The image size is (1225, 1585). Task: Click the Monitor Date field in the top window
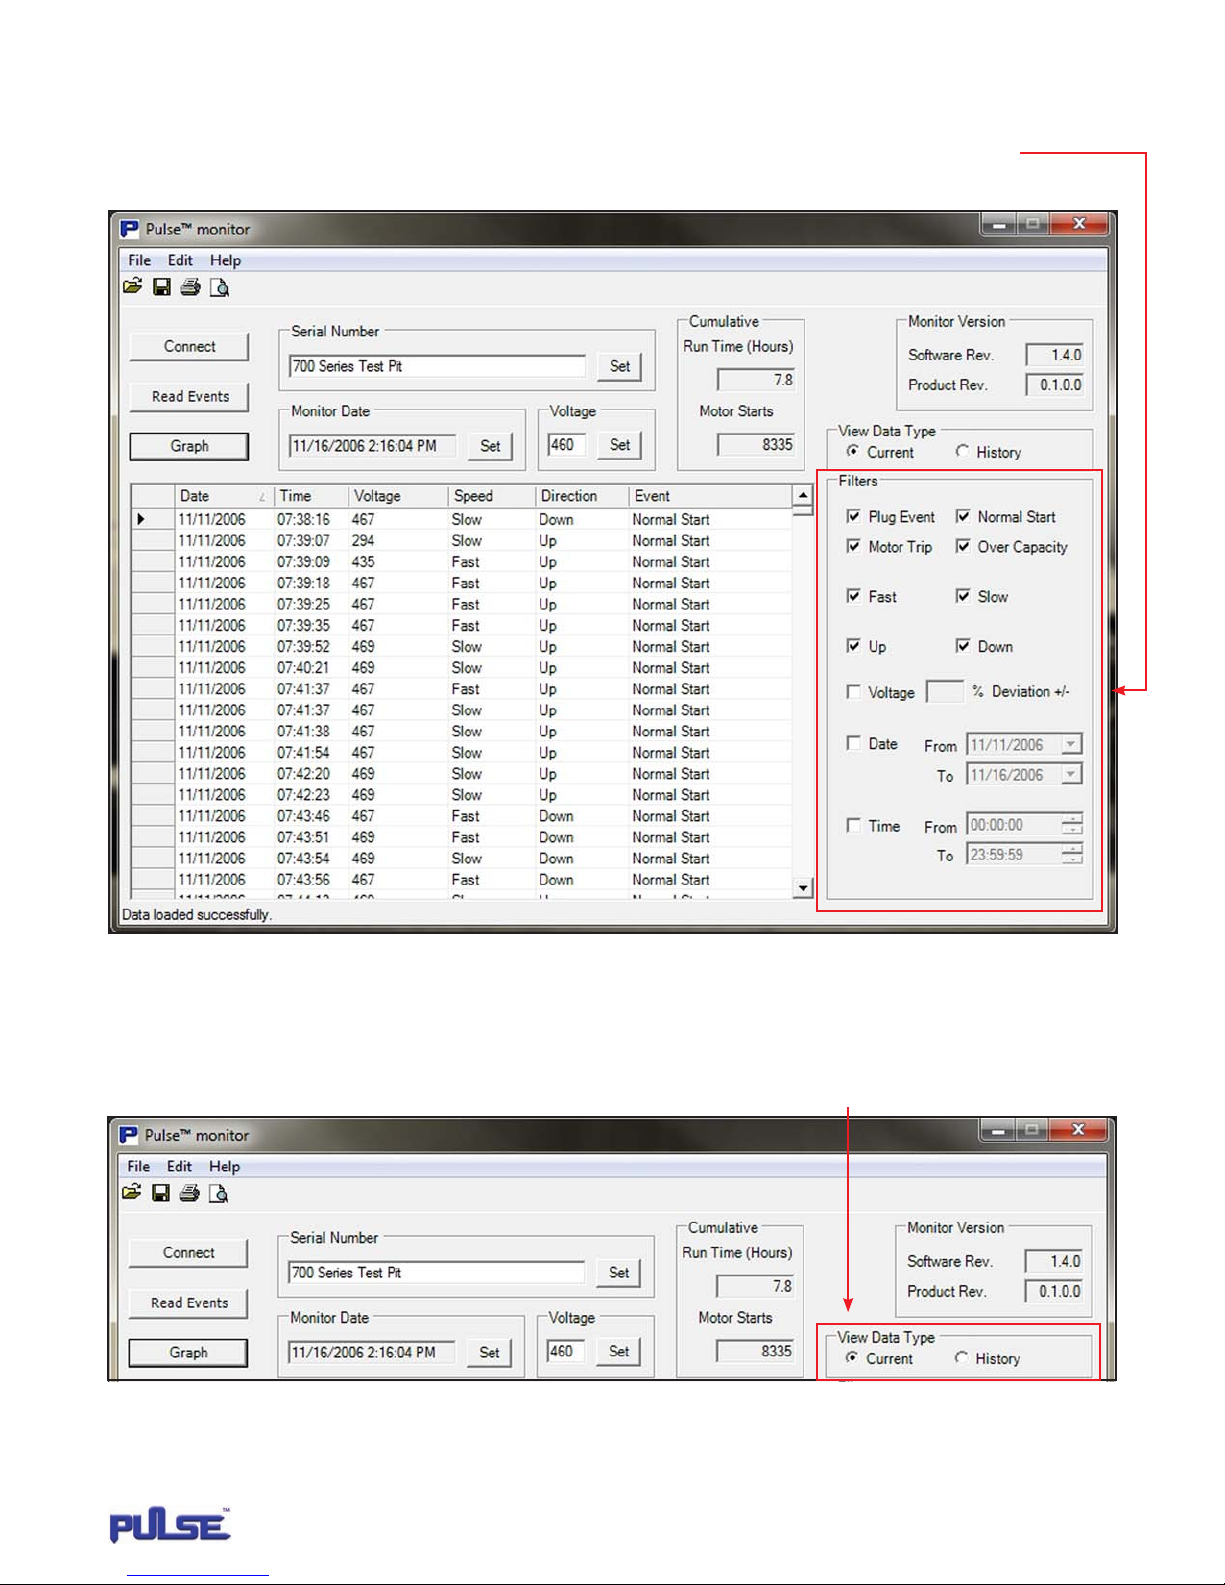tap(372, 446)
